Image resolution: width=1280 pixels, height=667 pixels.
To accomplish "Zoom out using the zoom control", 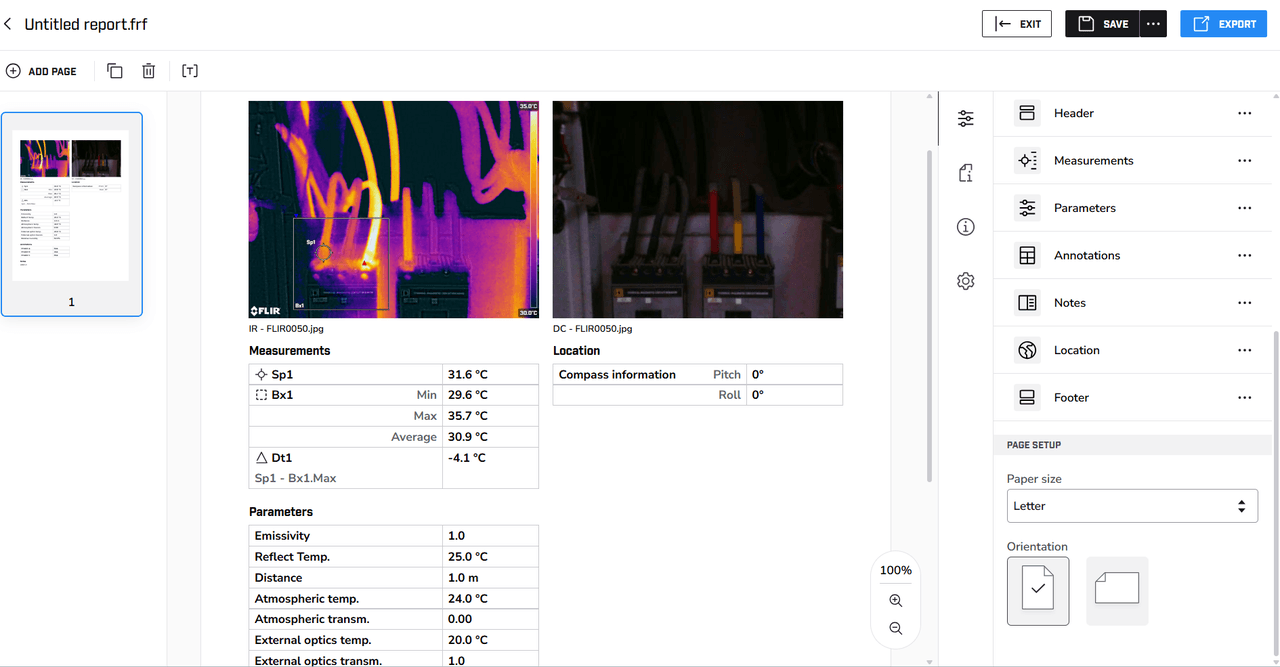I will 895,628.
